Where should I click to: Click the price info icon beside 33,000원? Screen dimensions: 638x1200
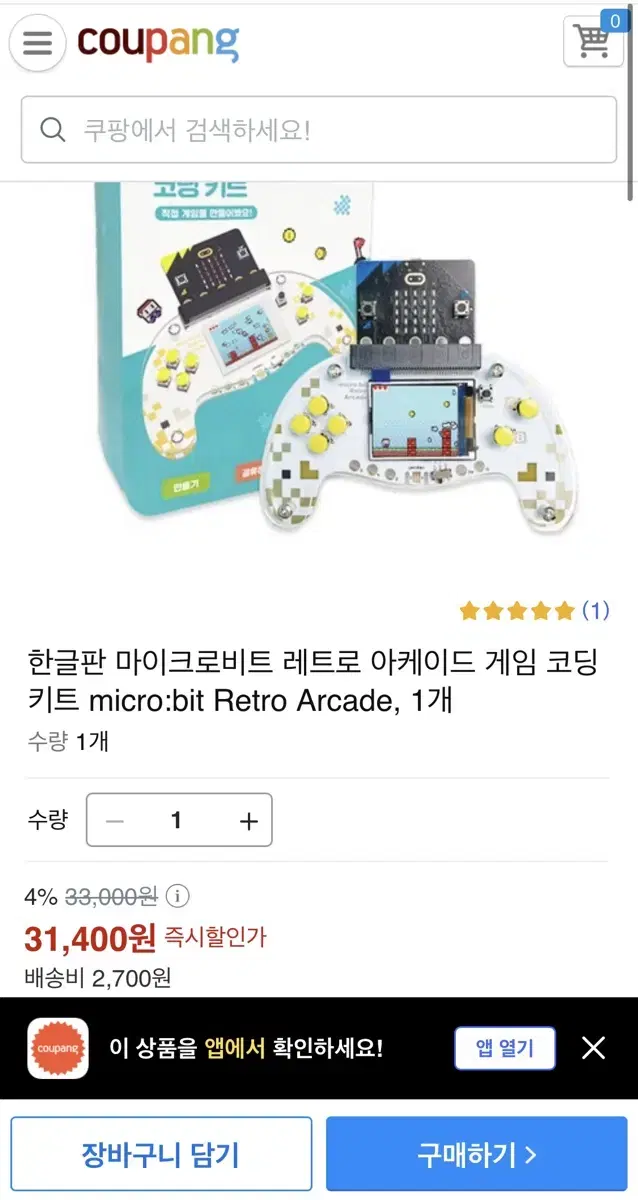pos(178,895)
